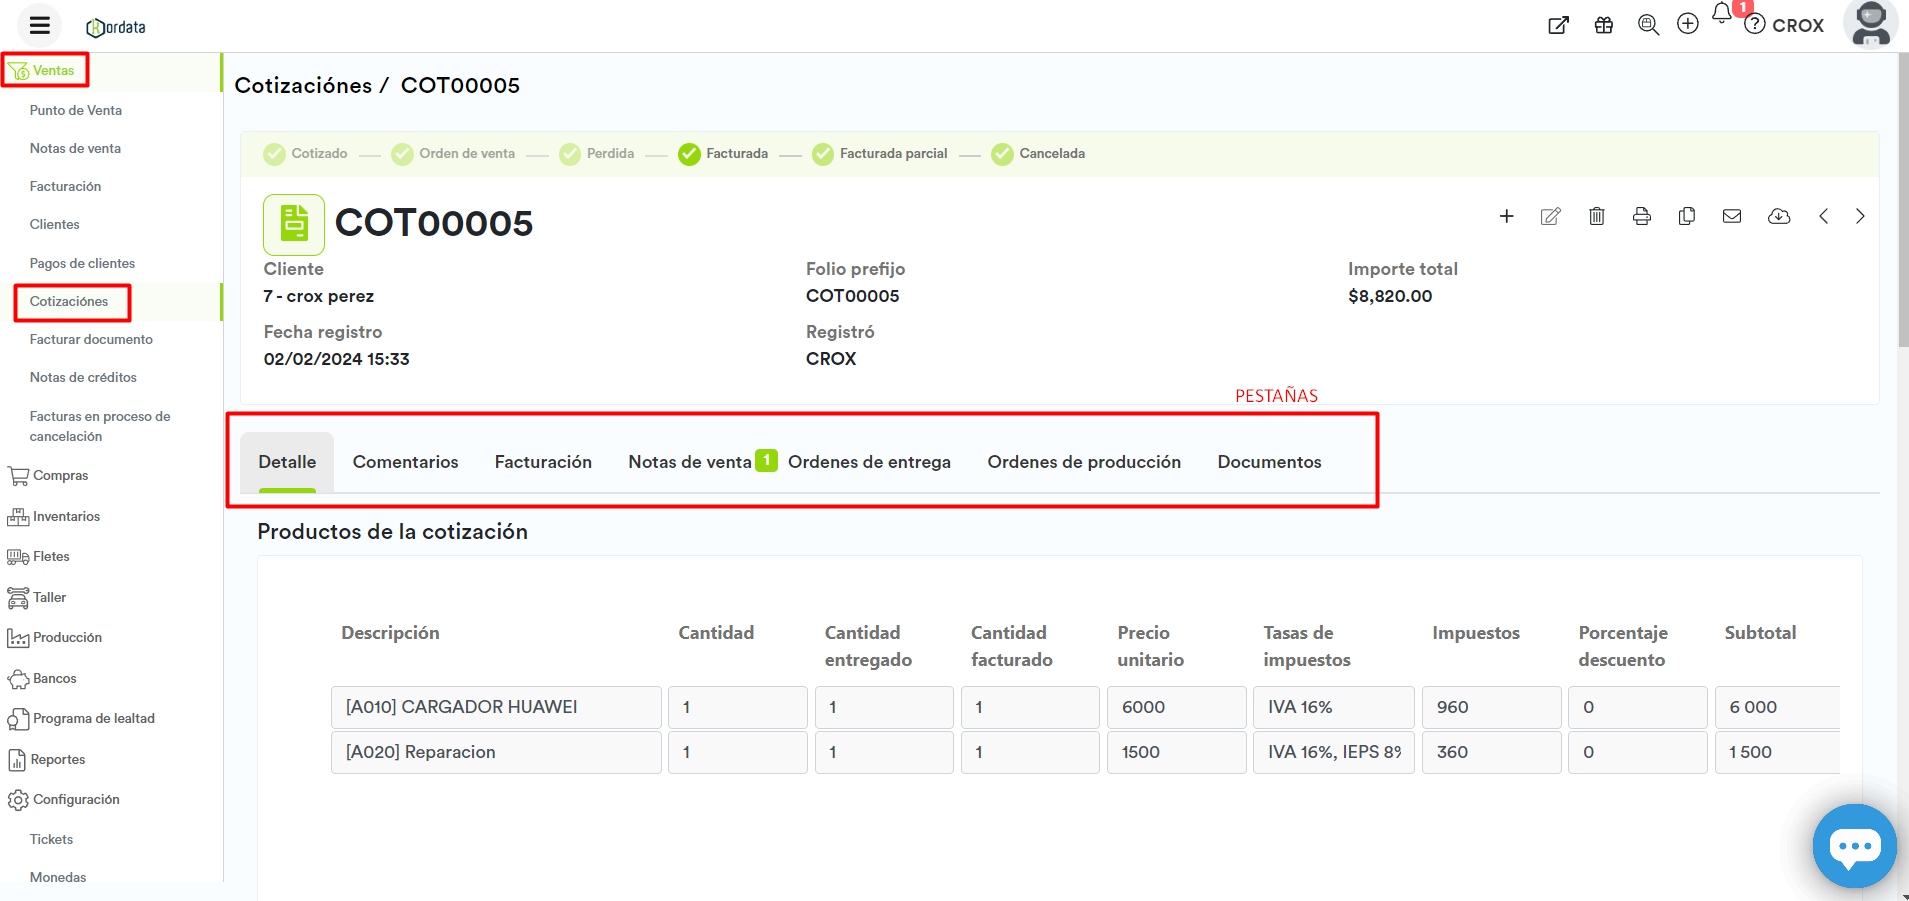Go to Punto de Venta link
Screen dimensions: 1909x901
pos(76,111)
